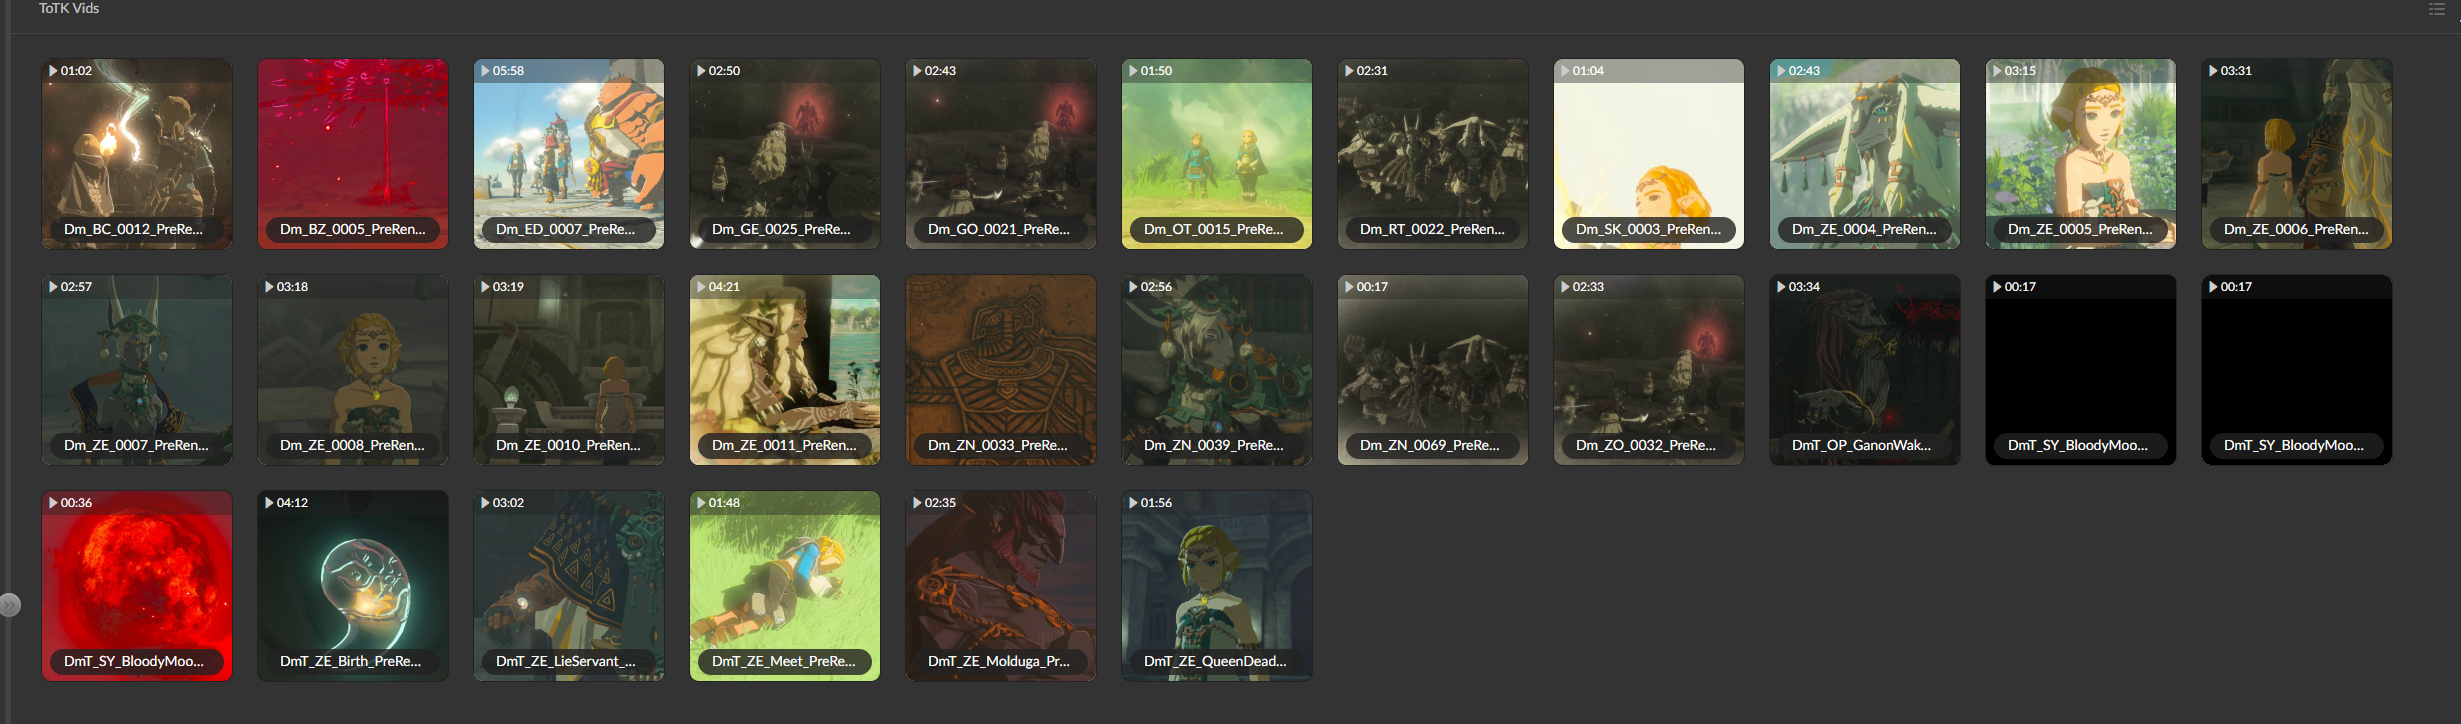Click the play icon on the 05:58 video
The width and height of the screenshot is (2461, 724).
pos(485,71)
